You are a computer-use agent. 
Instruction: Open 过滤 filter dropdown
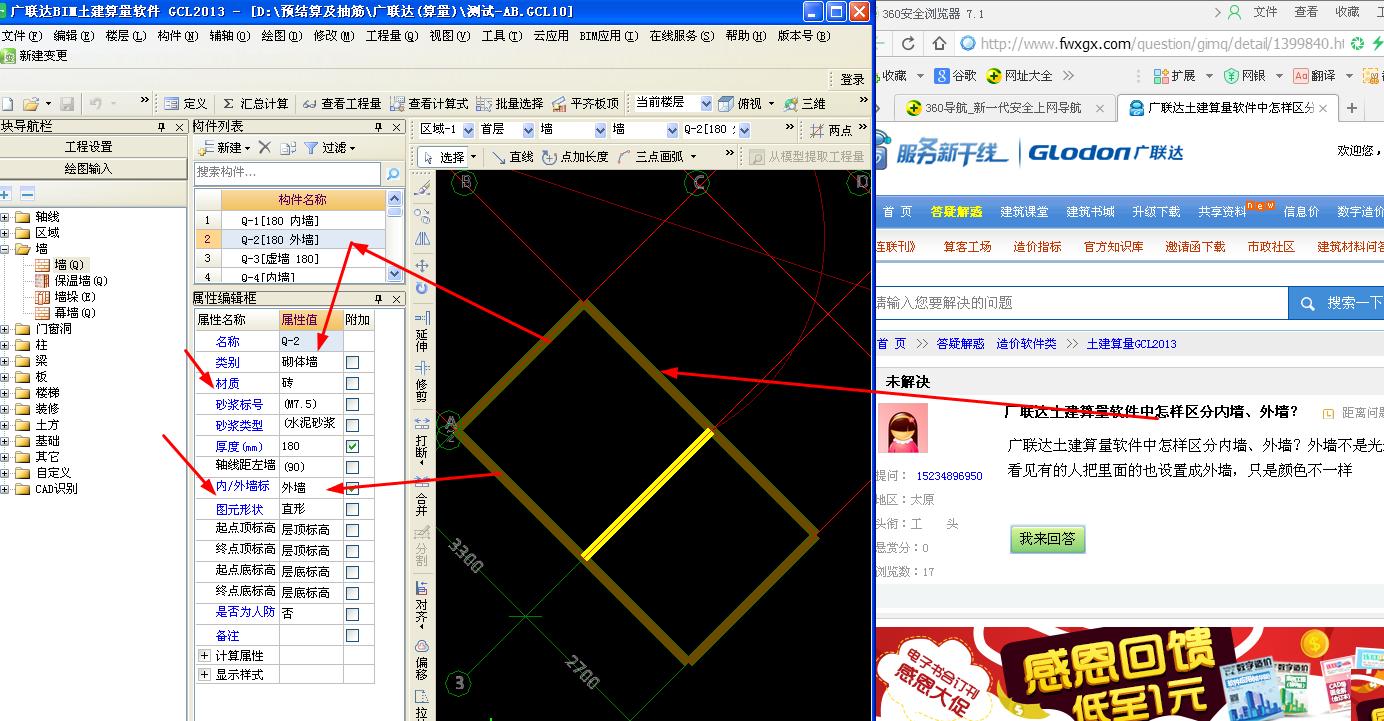330,147
